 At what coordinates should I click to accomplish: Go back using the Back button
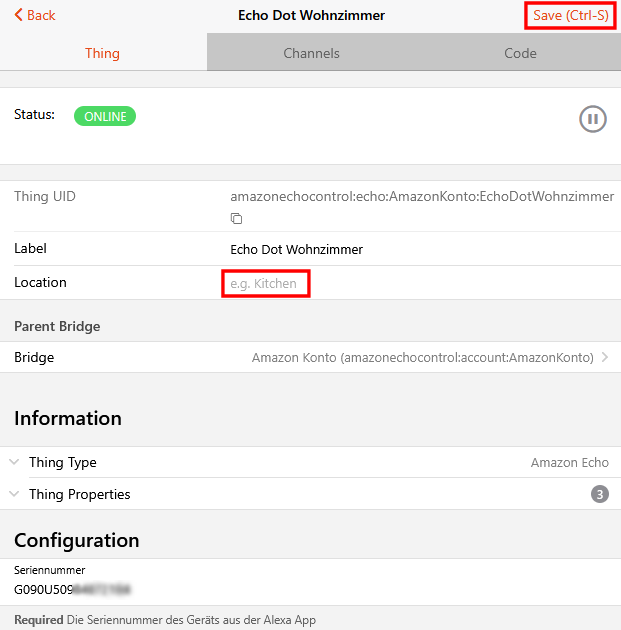coord(35,15)
